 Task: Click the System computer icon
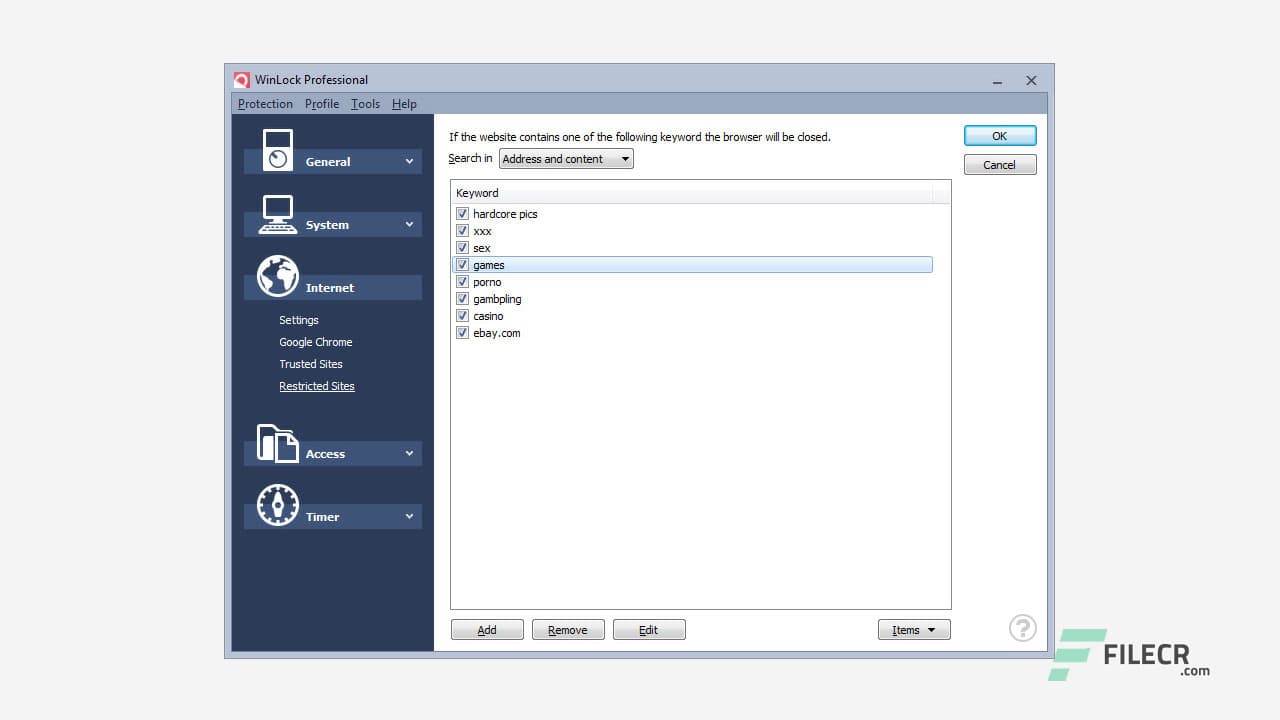coord(278,214)
